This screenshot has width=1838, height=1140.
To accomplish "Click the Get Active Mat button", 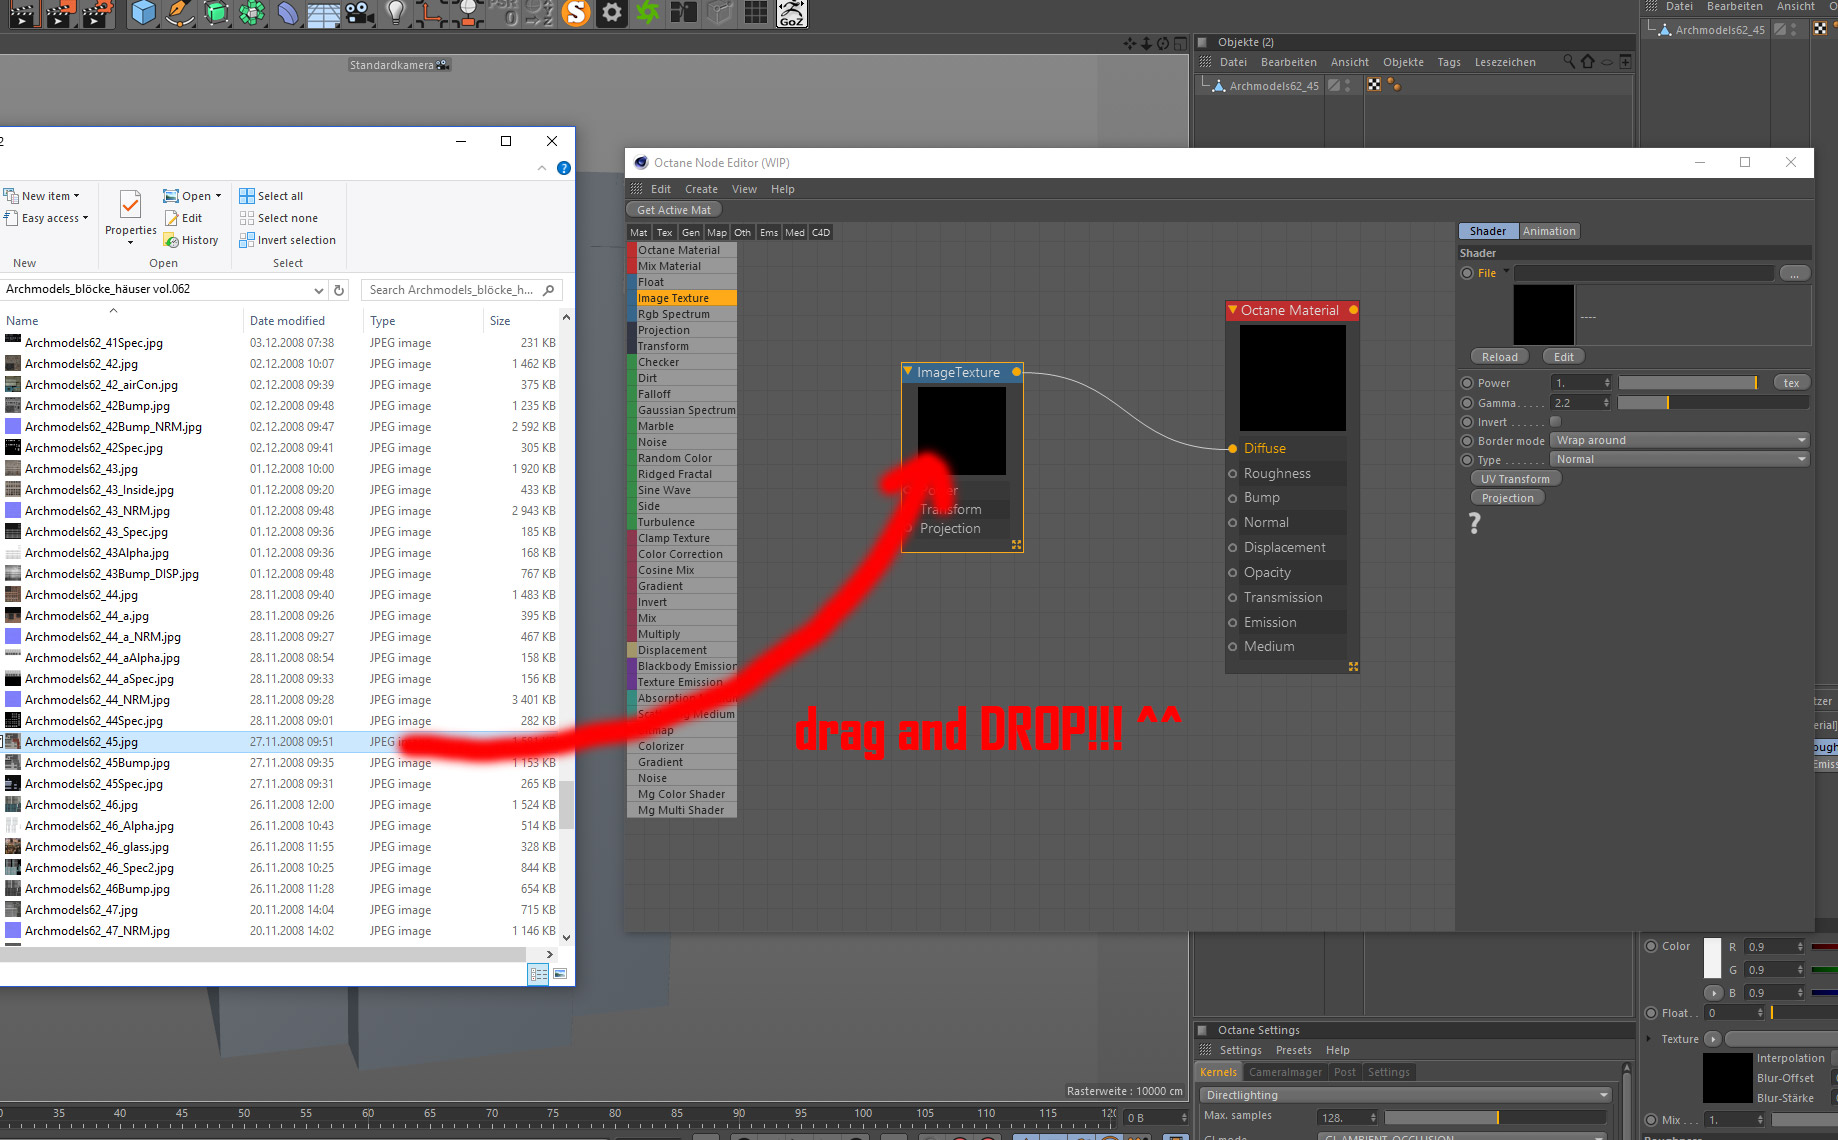I will (674, 210).
